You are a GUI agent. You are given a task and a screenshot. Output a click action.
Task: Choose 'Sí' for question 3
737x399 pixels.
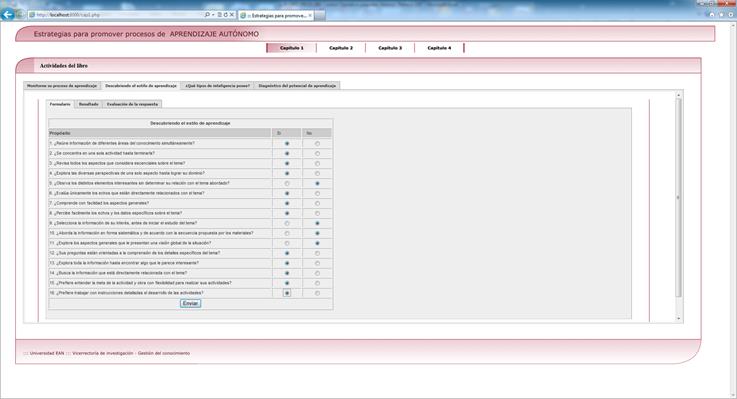(287, 164)
